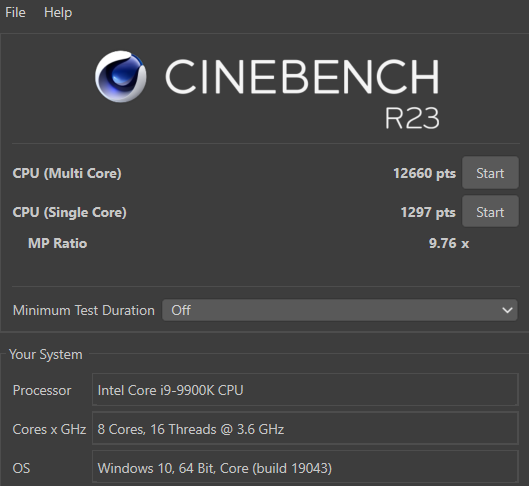The image size is (529, 486).
Task: Click the Processor label
Action: tap(42, 390)
